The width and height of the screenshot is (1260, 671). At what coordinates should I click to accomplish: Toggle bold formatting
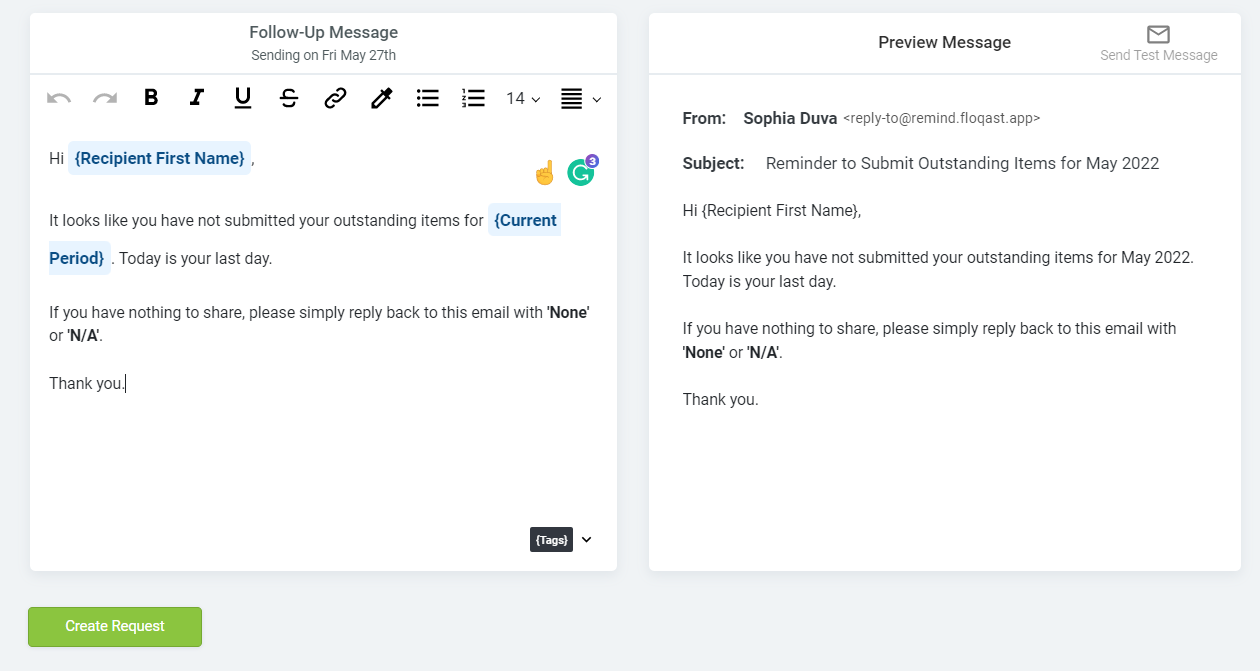151,98
